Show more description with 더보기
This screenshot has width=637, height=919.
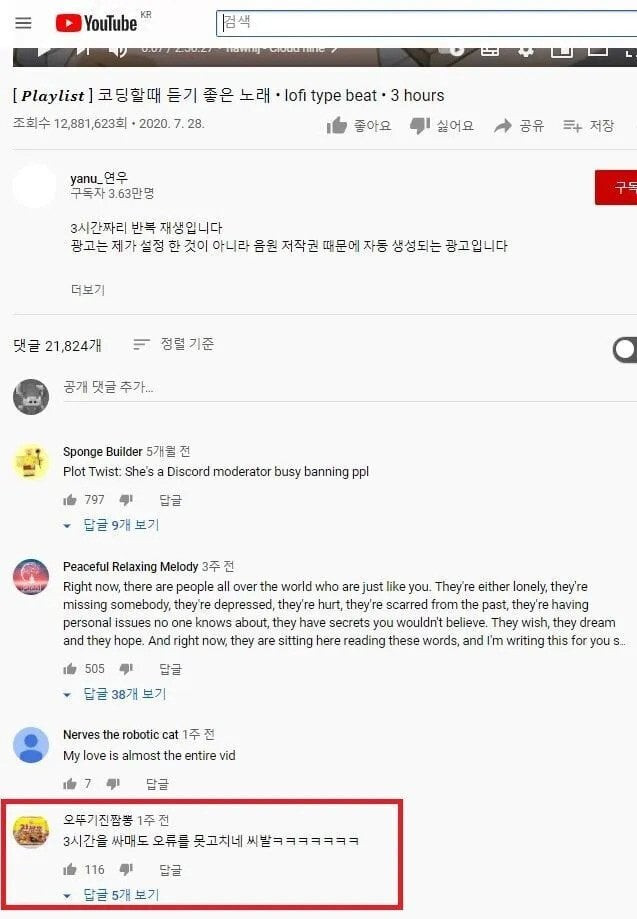point(88,290)
